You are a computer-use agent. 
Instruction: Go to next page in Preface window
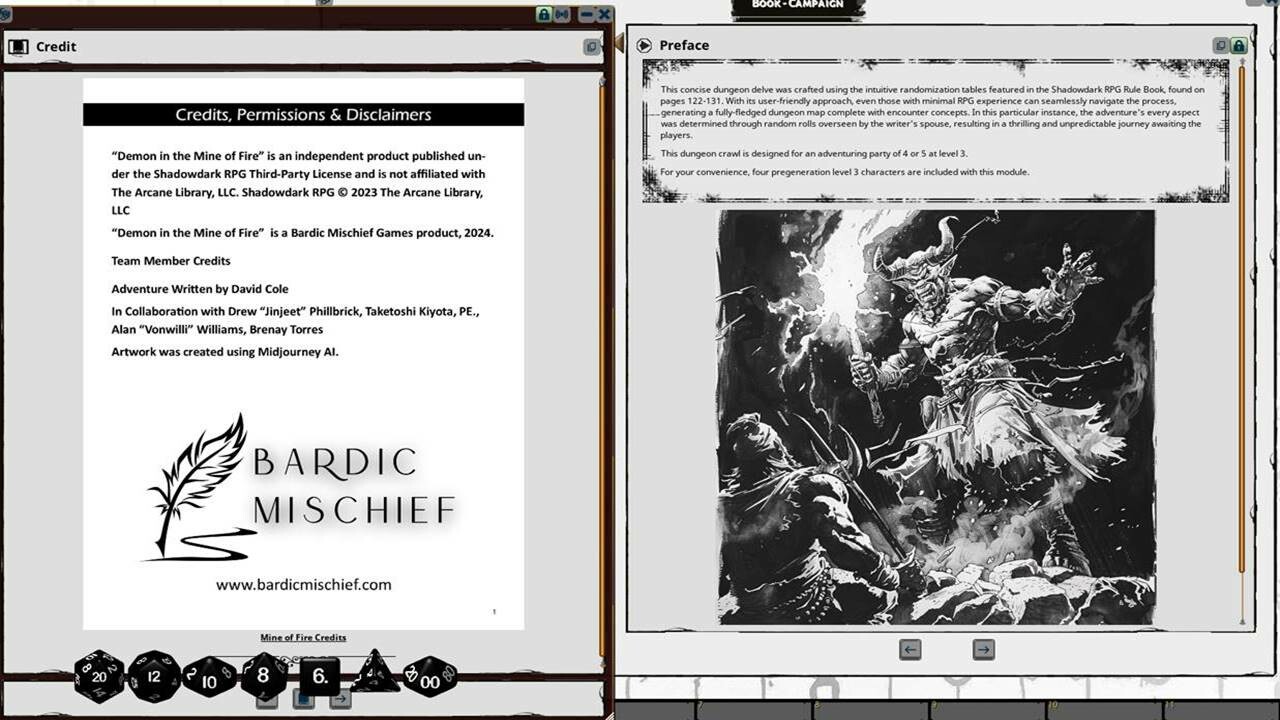(x=983, y=649)
